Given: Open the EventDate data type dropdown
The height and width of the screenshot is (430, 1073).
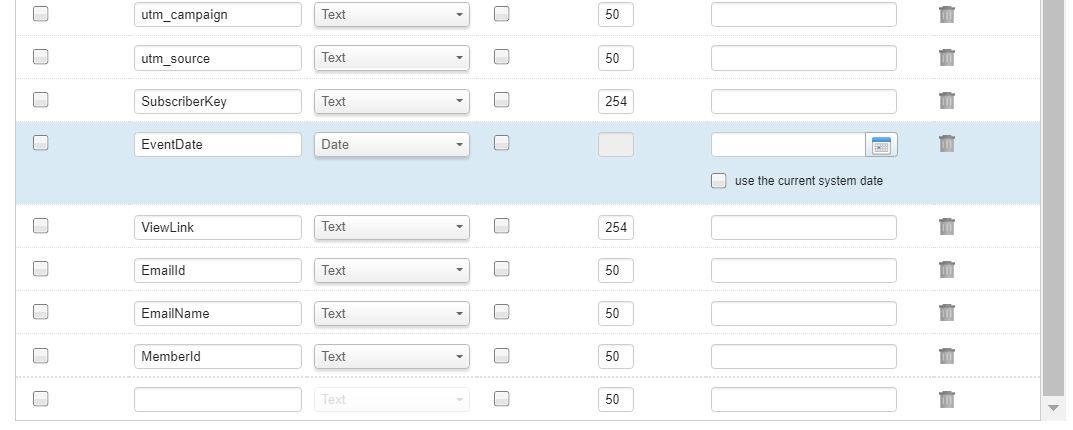Looking at the screenshot, I should [x=392, y=145].
